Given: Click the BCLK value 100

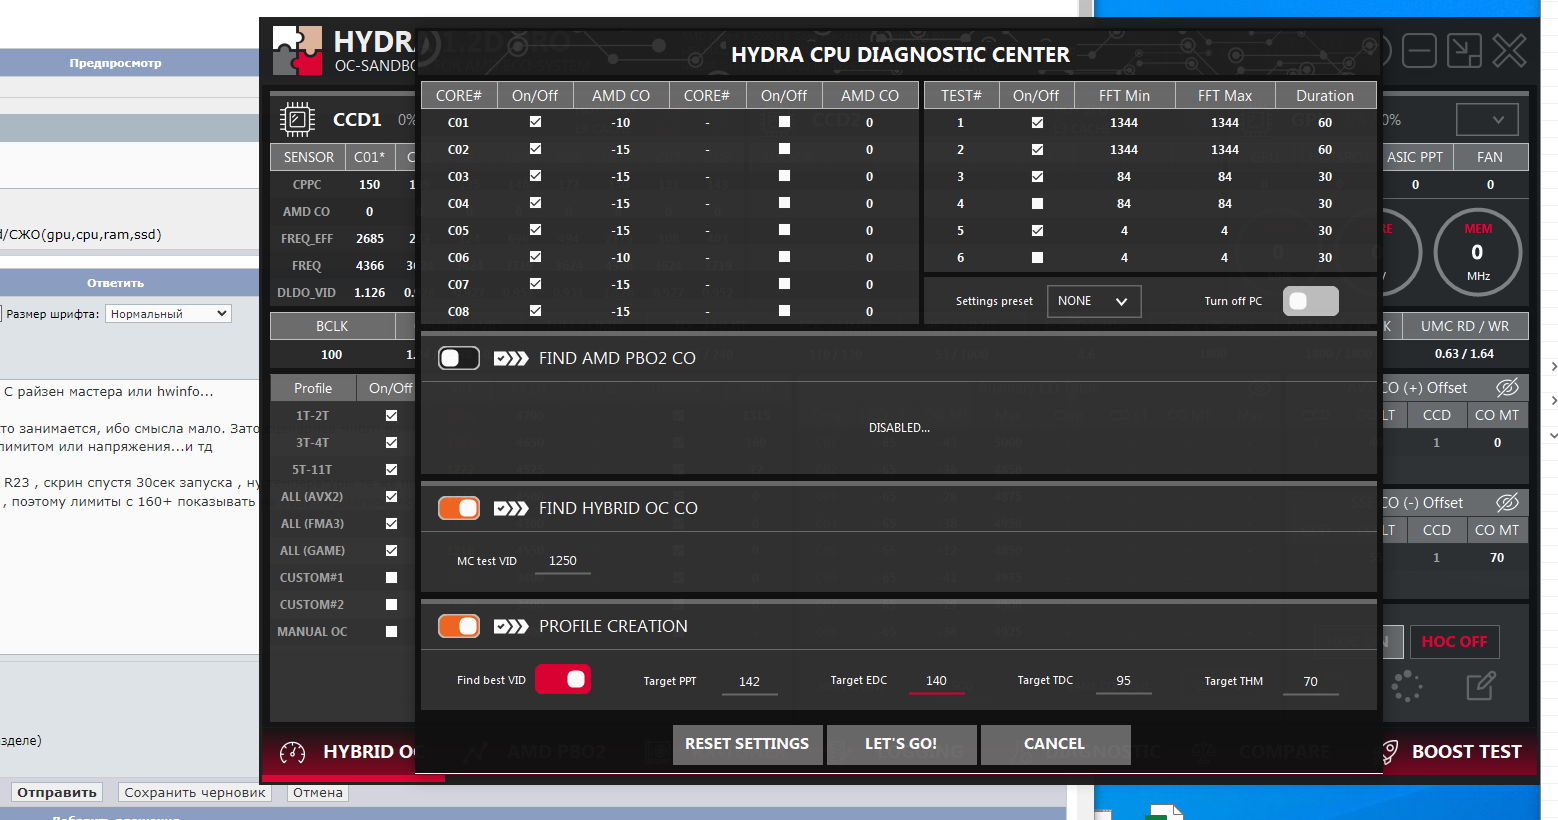Looking at the screenshot, I should (332, 354).
